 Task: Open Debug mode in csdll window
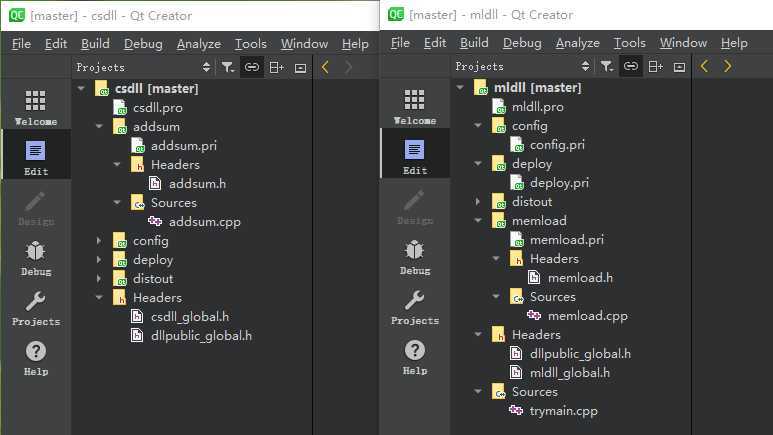click(35, 258)
